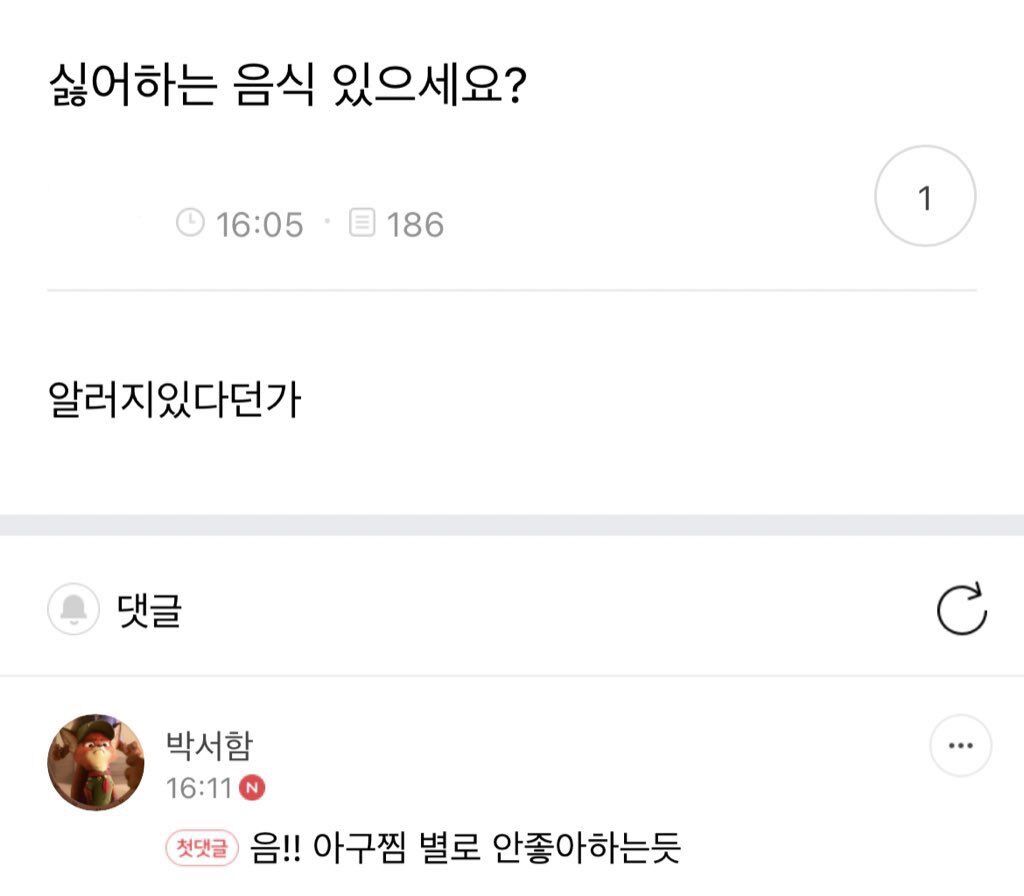Select the 댓글 section header
The image size is (1024, 896).
(x=149, y=610)
